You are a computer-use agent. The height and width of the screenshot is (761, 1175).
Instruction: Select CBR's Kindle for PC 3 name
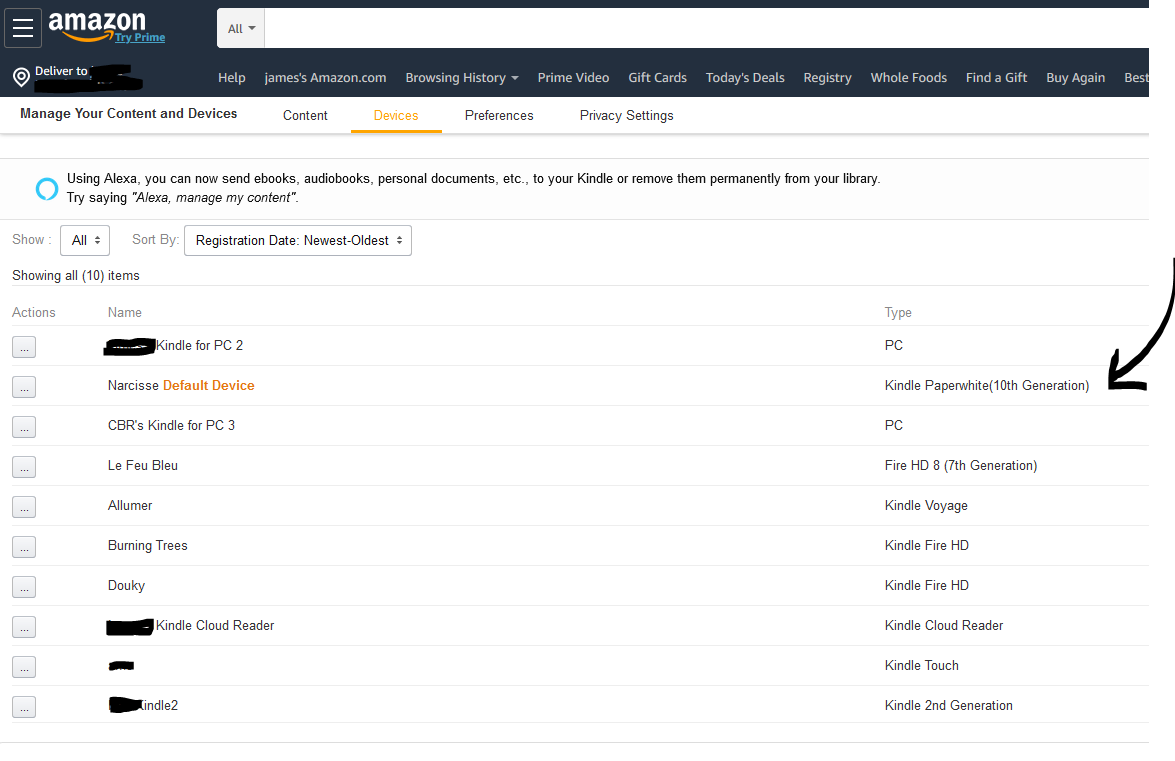point(171,425)
